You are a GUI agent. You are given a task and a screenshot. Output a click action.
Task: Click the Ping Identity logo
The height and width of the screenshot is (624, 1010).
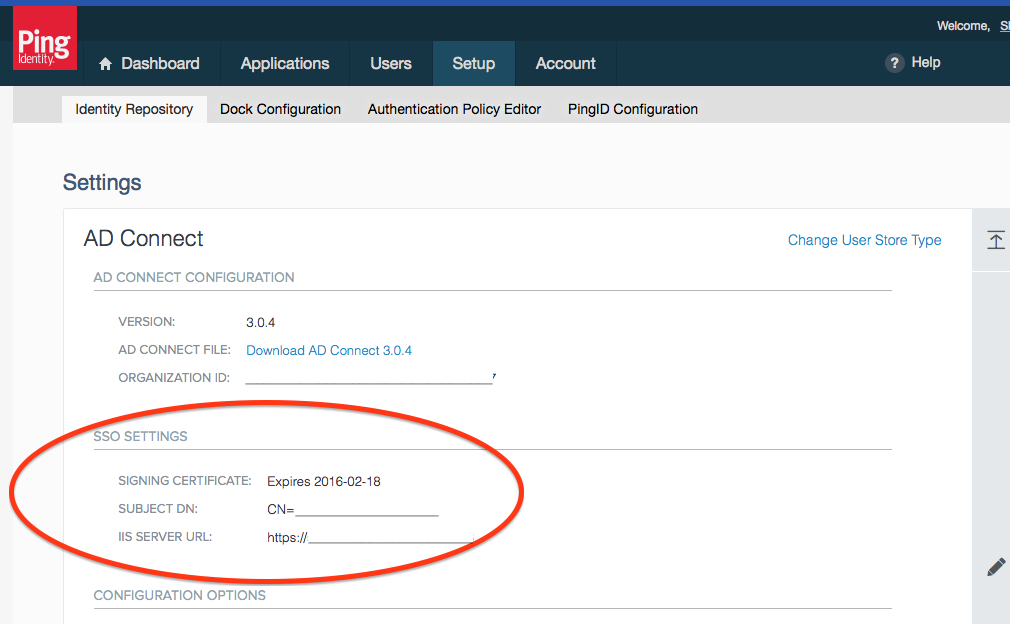45,38
